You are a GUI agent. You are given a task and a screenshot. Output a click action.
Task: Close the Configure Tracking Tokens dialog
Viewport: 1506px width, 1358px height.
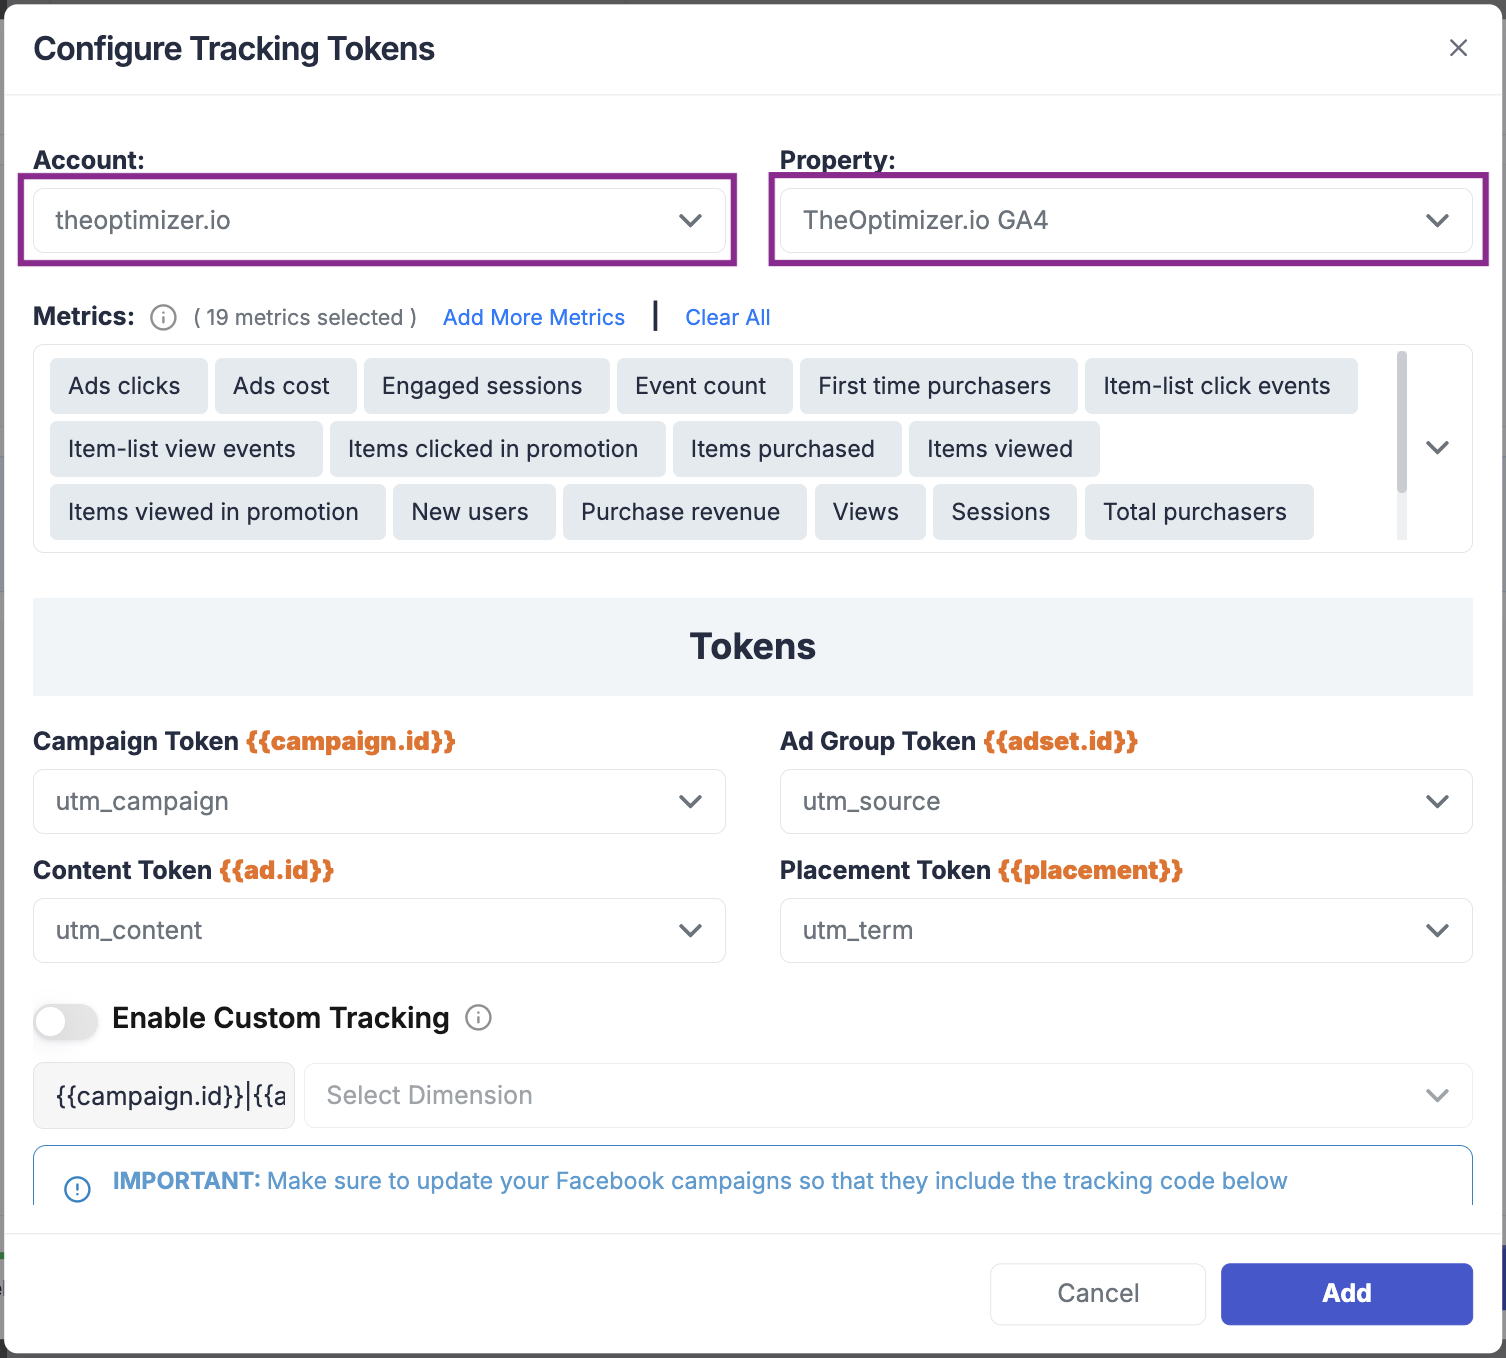click(1458, 48)
